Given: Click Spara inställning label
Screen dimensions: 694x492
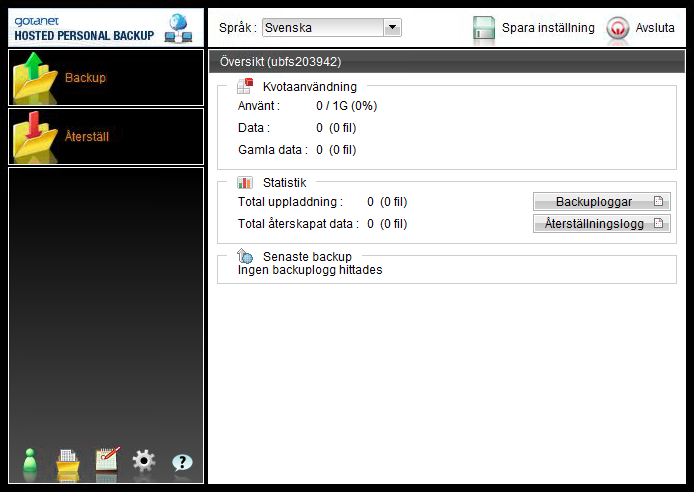Looking at the screenshot, I should (x=548, y=28).
